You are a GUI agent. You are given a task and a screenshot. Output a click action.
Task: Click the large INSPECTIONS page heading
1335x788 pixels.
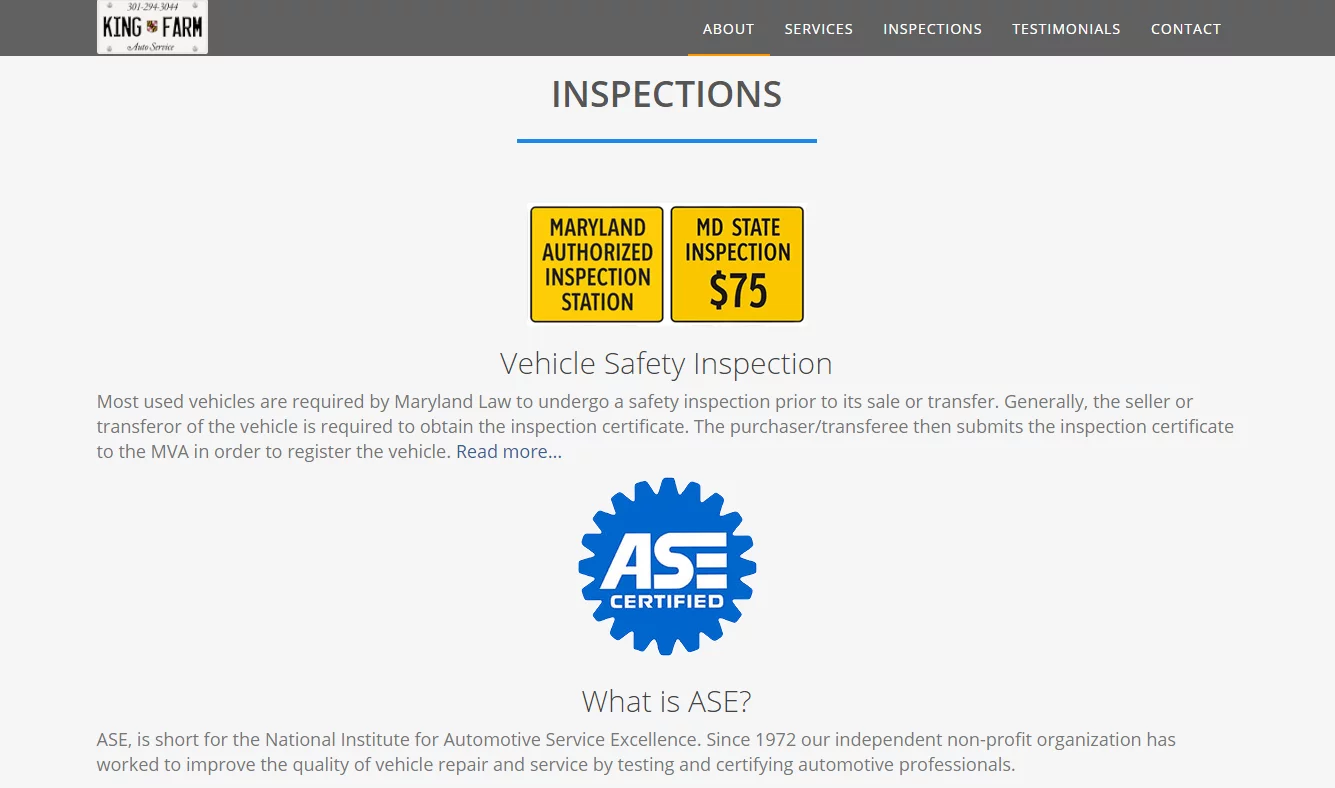coord(667,94)
